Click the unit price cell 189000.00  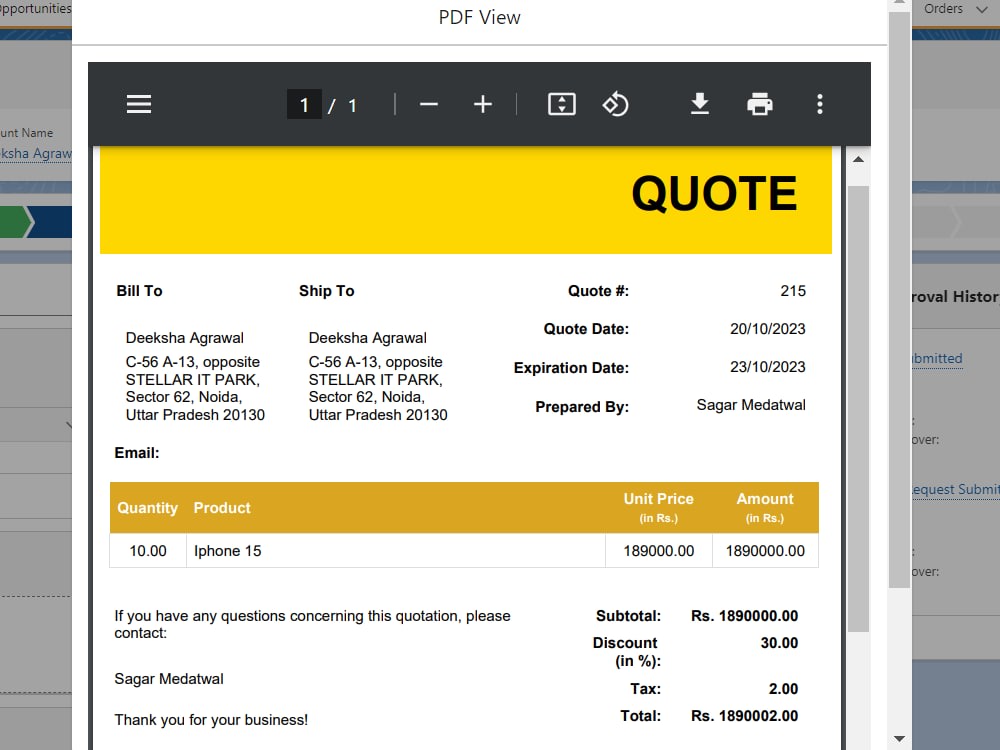(x=659, y=550)
